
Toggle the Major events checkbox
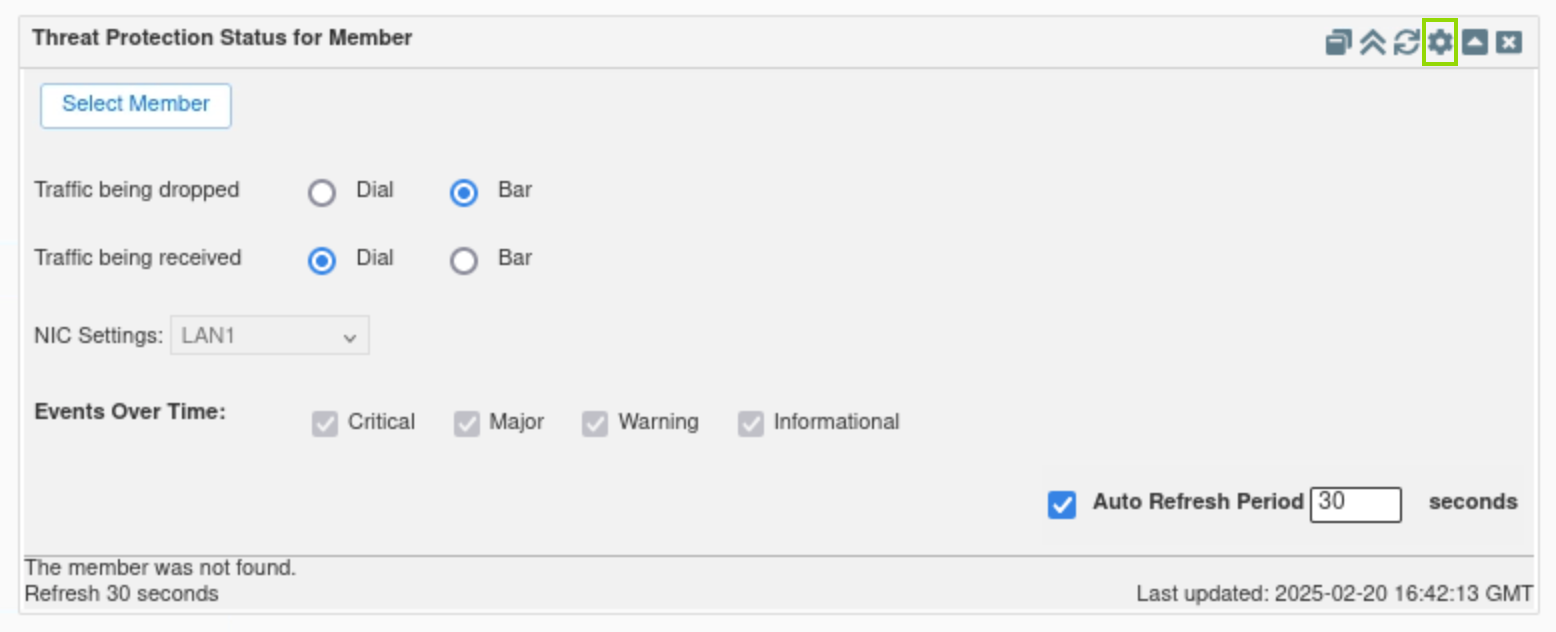point(467,424)
